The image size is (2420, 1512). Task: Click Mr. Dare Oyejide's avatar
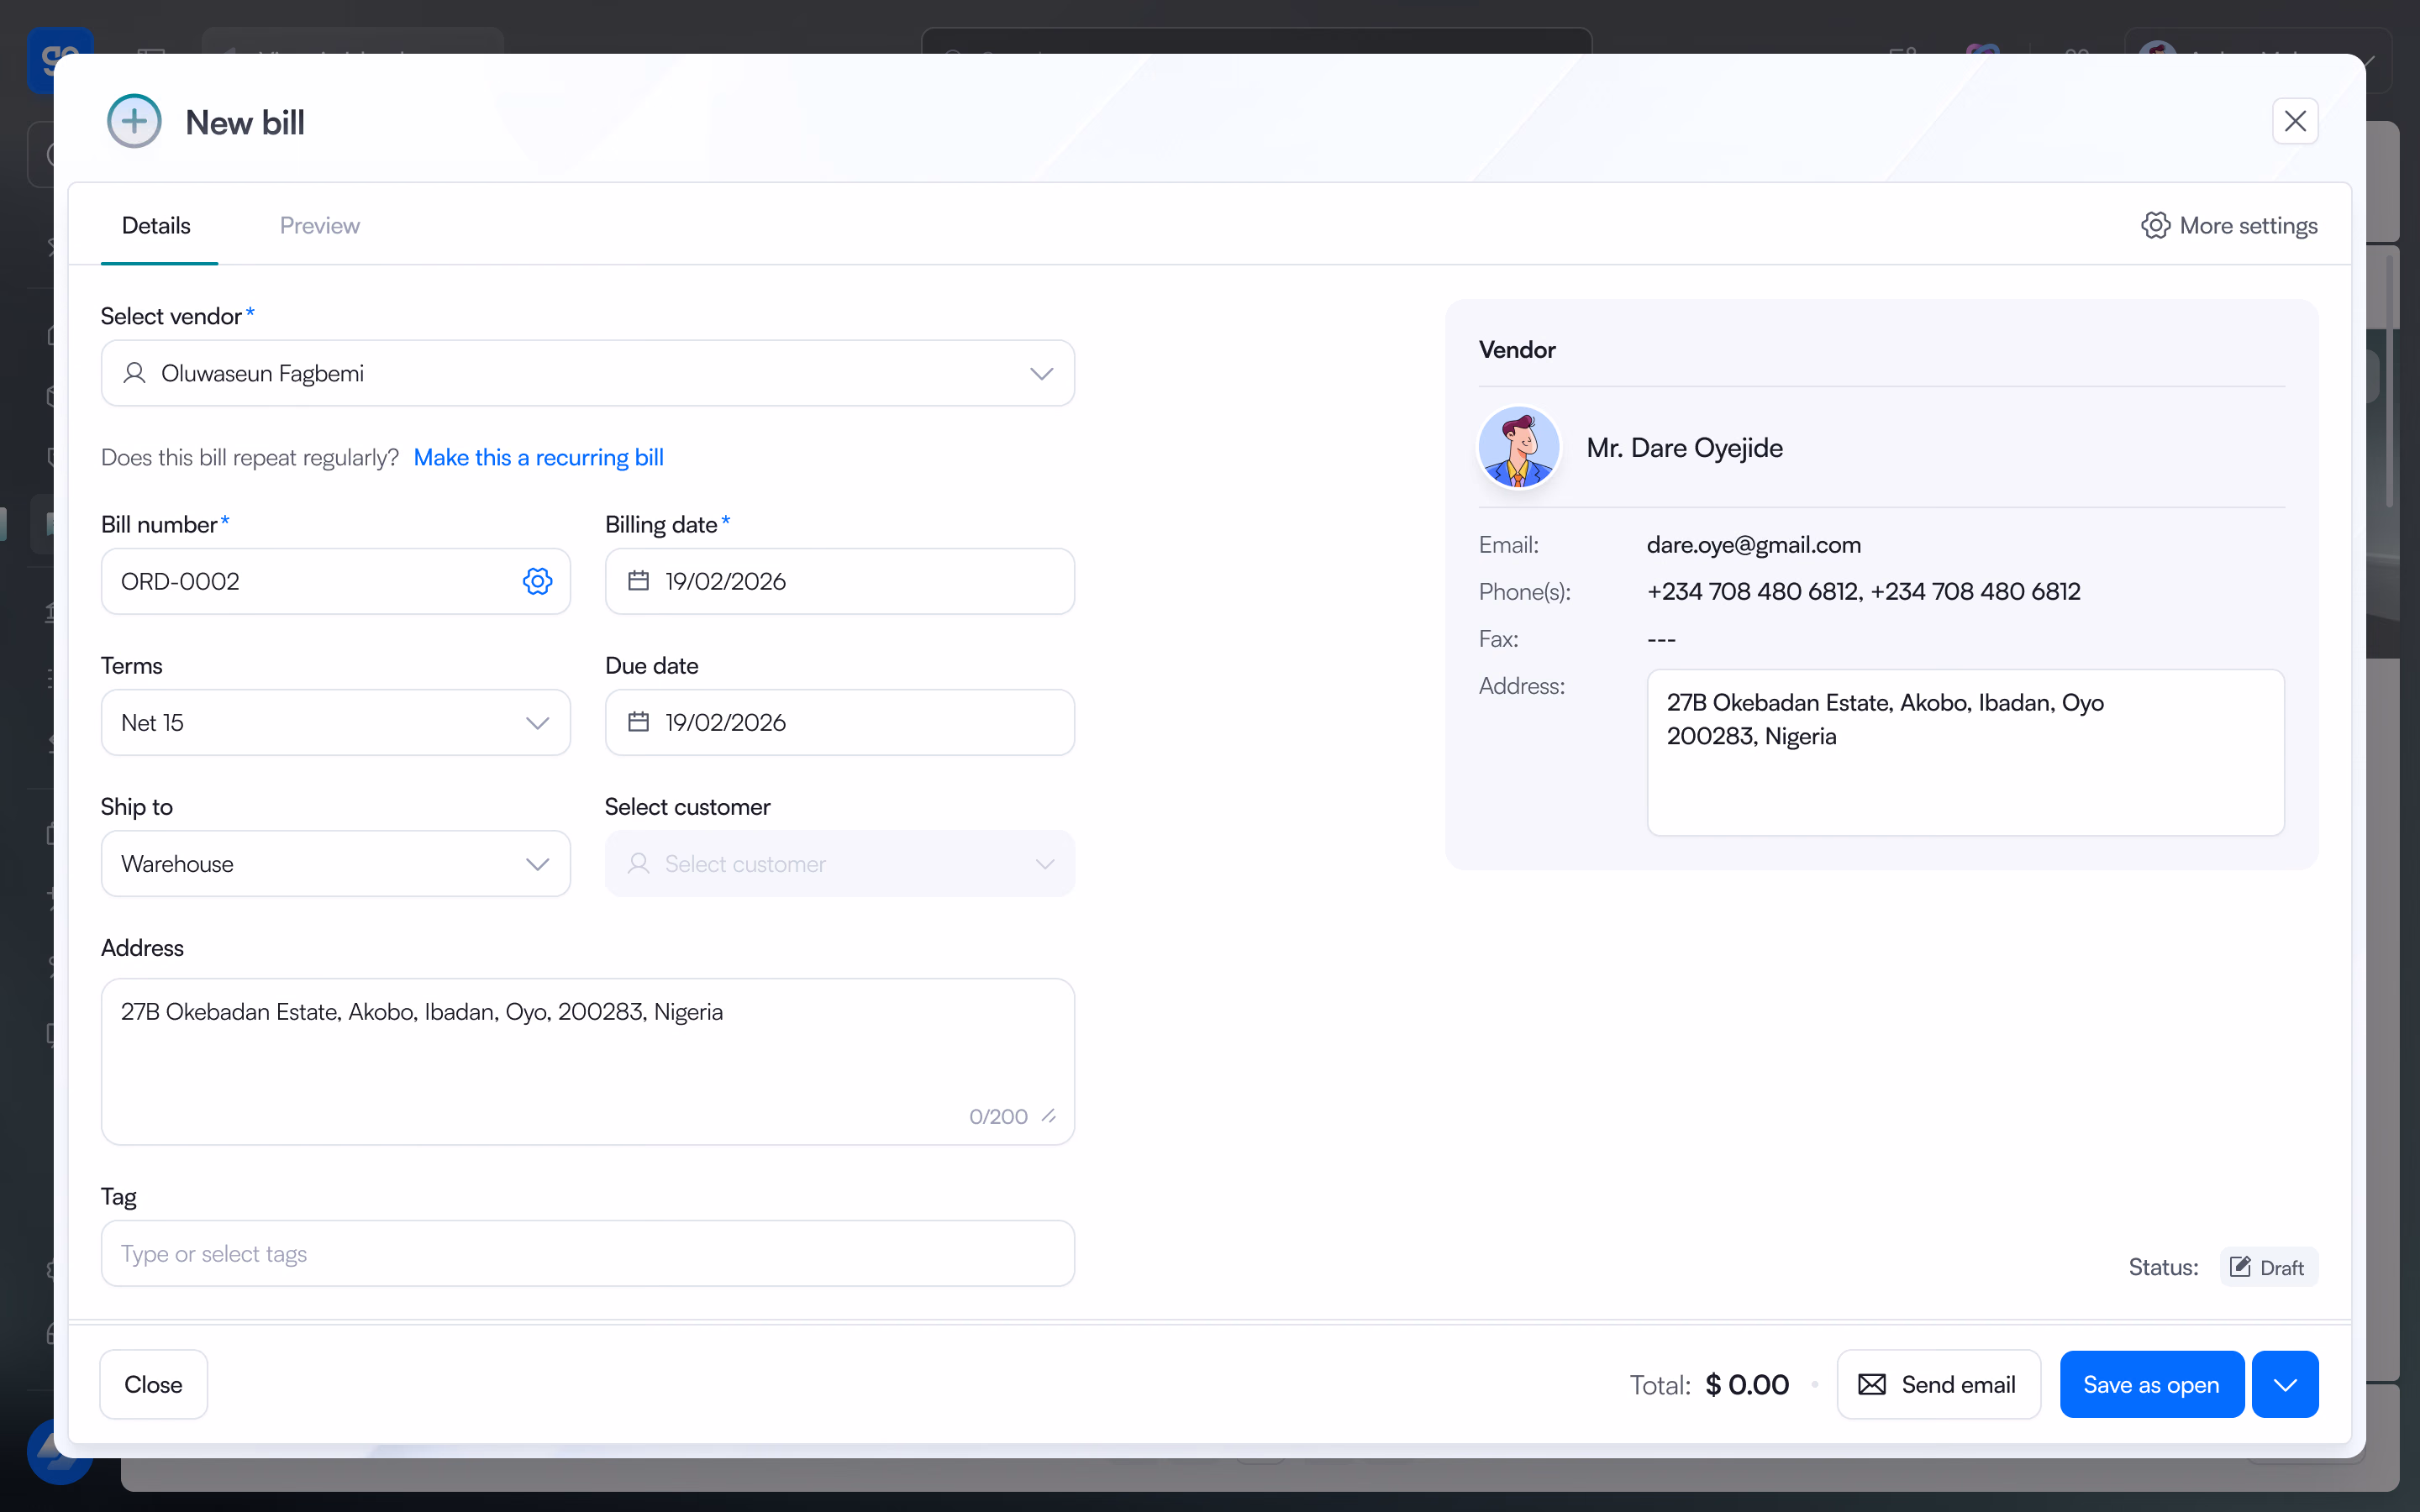pyautogui.click(x=1519, y=447)
